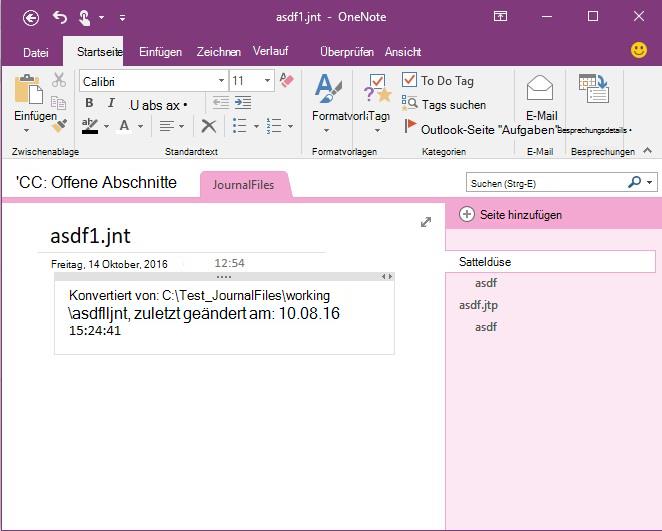Open the font color dropdown arrow
The image size is (662, 531).
141,126
